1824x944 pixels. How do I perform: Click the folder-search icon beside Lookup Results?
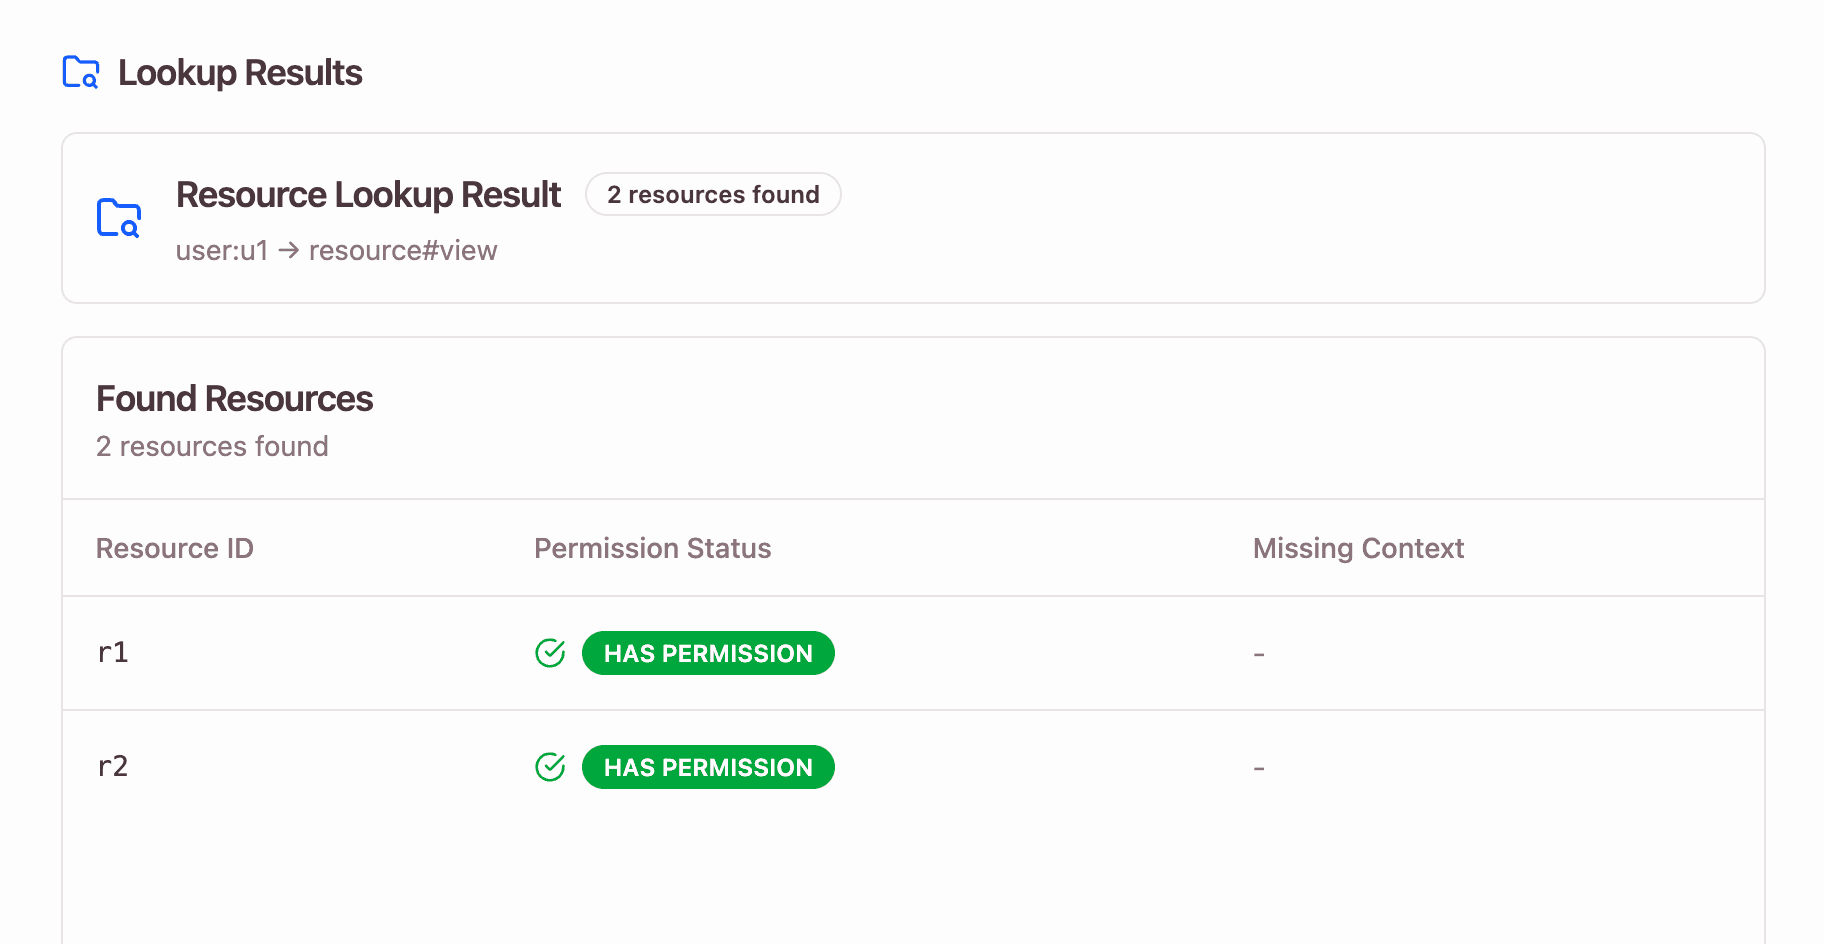(x=80, y=71)
